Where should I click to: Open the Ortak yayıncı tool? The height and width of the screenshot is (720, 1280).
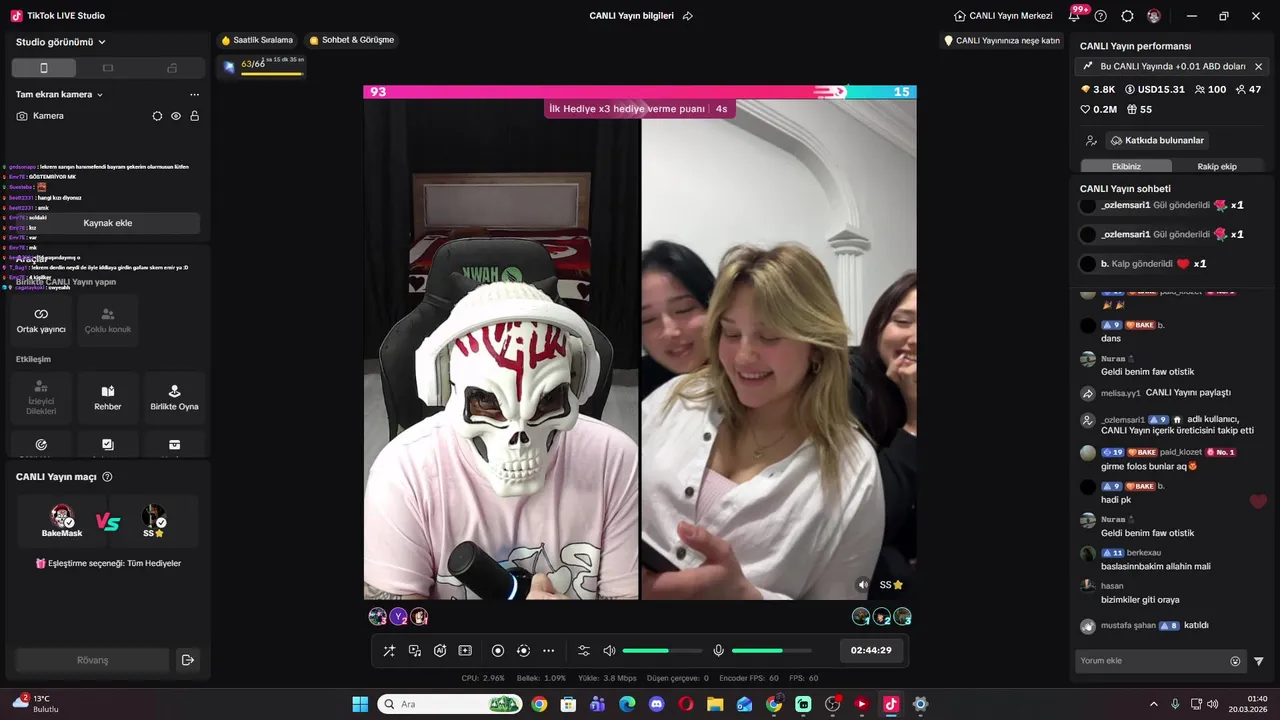coord(41,321)
